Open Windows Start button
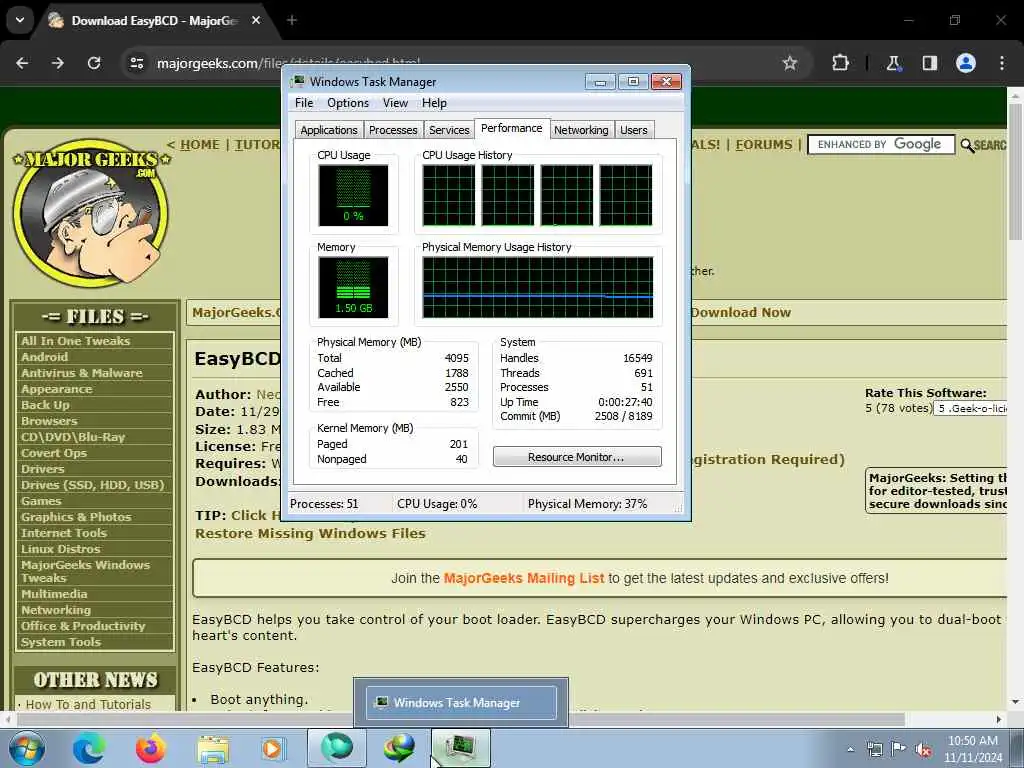Screen dimensions: 1024x768 [27, 748]
